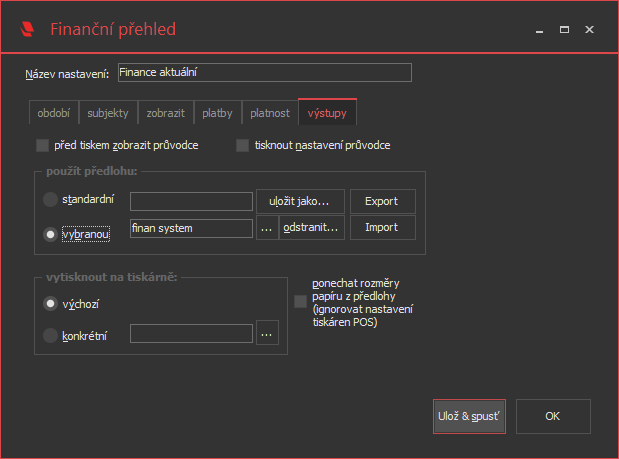Click the red app logo icon
The width and height of the screenshot is (619, 459).
(x=28, y=29)
